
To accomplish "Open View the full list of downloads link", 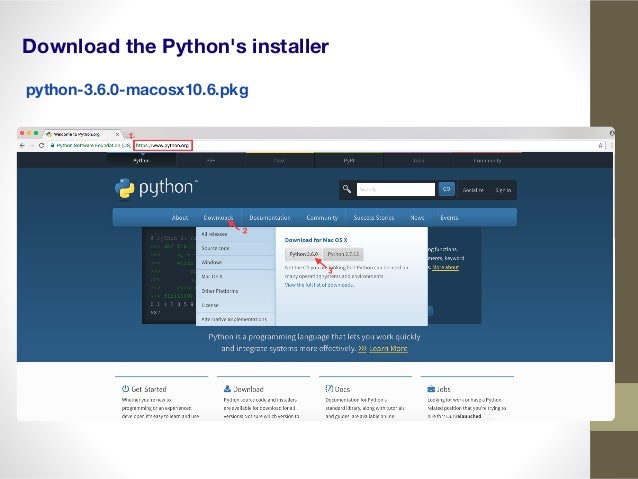I will click(x=319, y=285).
